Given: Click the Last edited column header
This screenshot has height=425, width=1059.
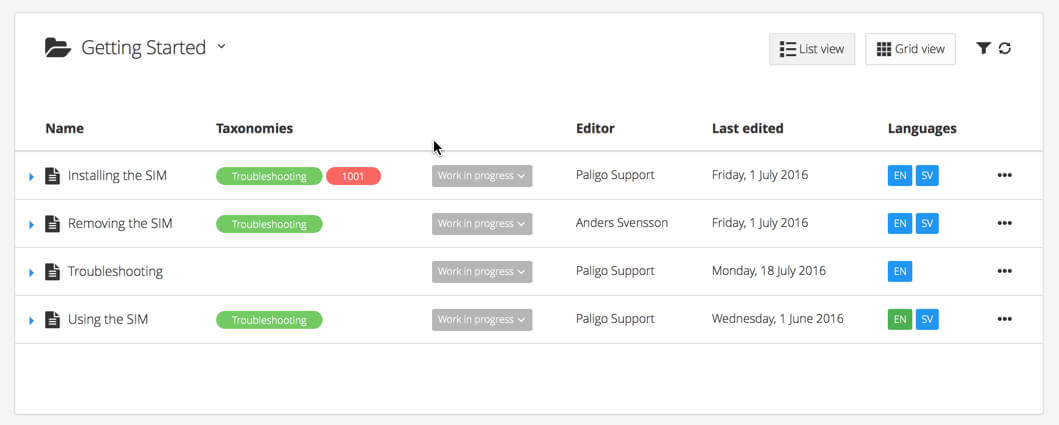Looking at the screenshot, I should (x=747, y=128).
